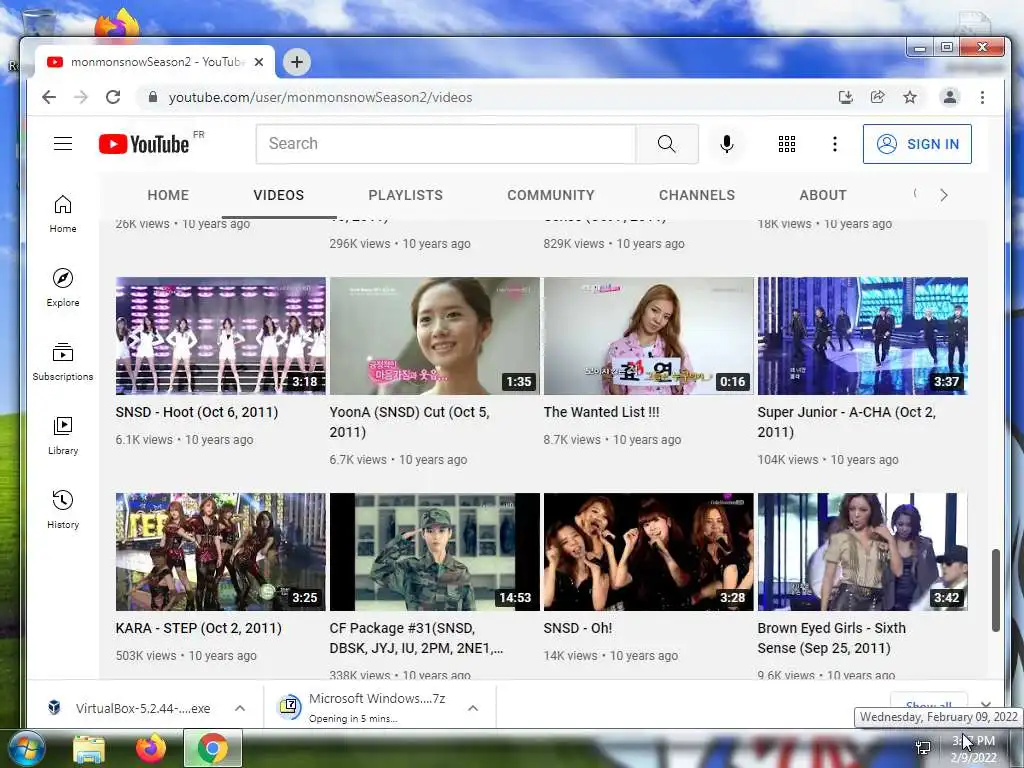Image resolution: width=1024 pixels, height=768 pixels.
Task: Click the SIGN IN button
Action: click(917, 144)
